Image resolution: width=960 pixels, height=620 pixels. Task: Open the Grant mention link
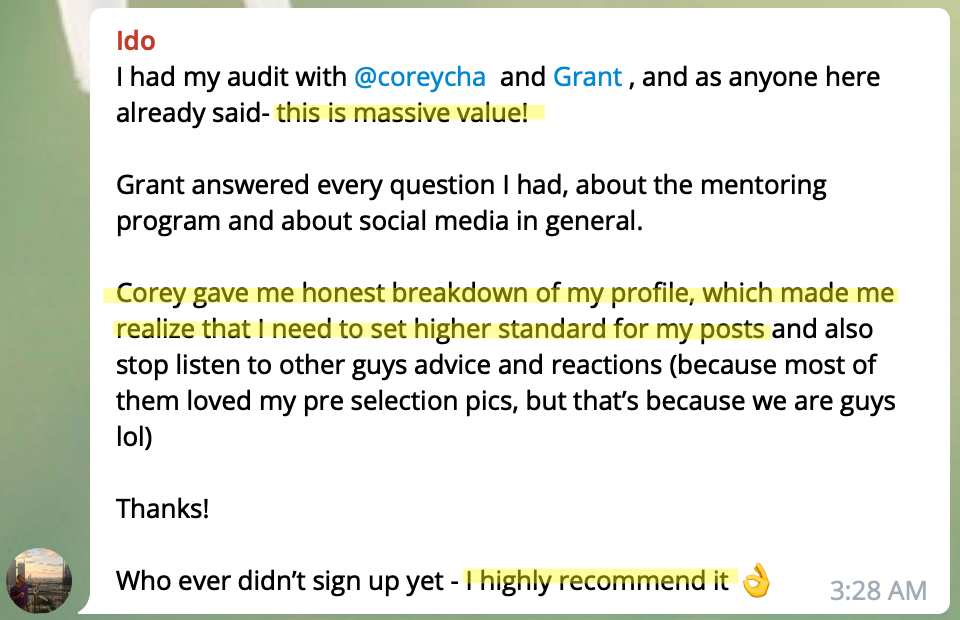587,77
